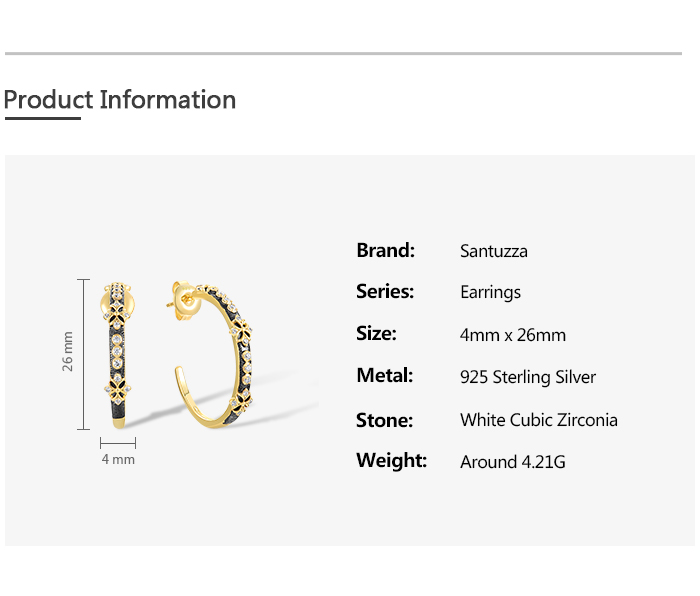Click the Weight label

coord(391,461)
